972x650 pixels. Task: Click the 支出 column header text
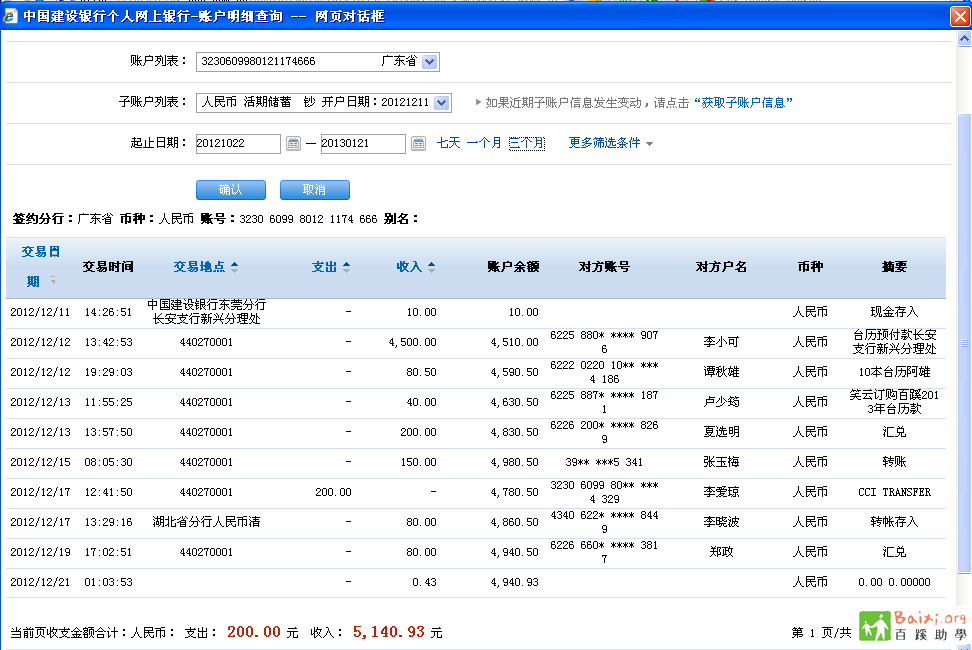pos(324,267)
